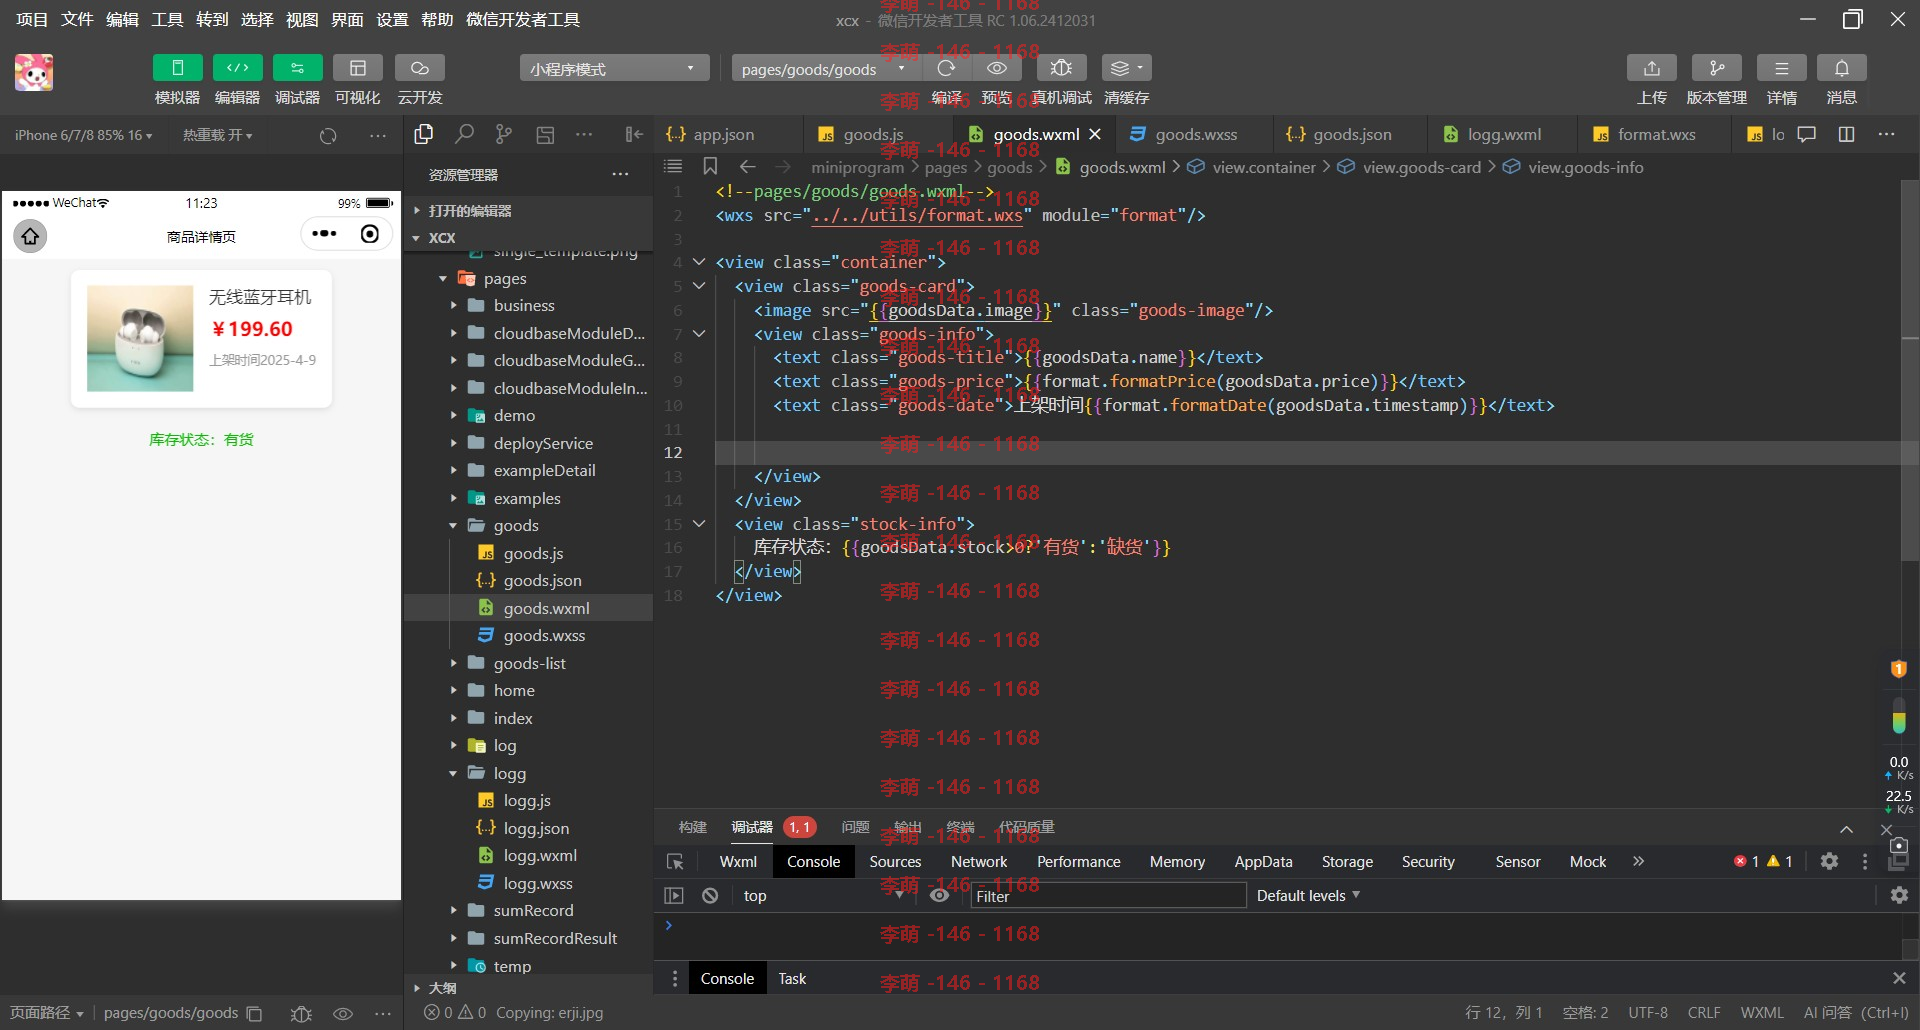Collapse debugger panel chevron
Image resolution: width=1920 pixels, height=1030 pixels.
point(1846,829)
